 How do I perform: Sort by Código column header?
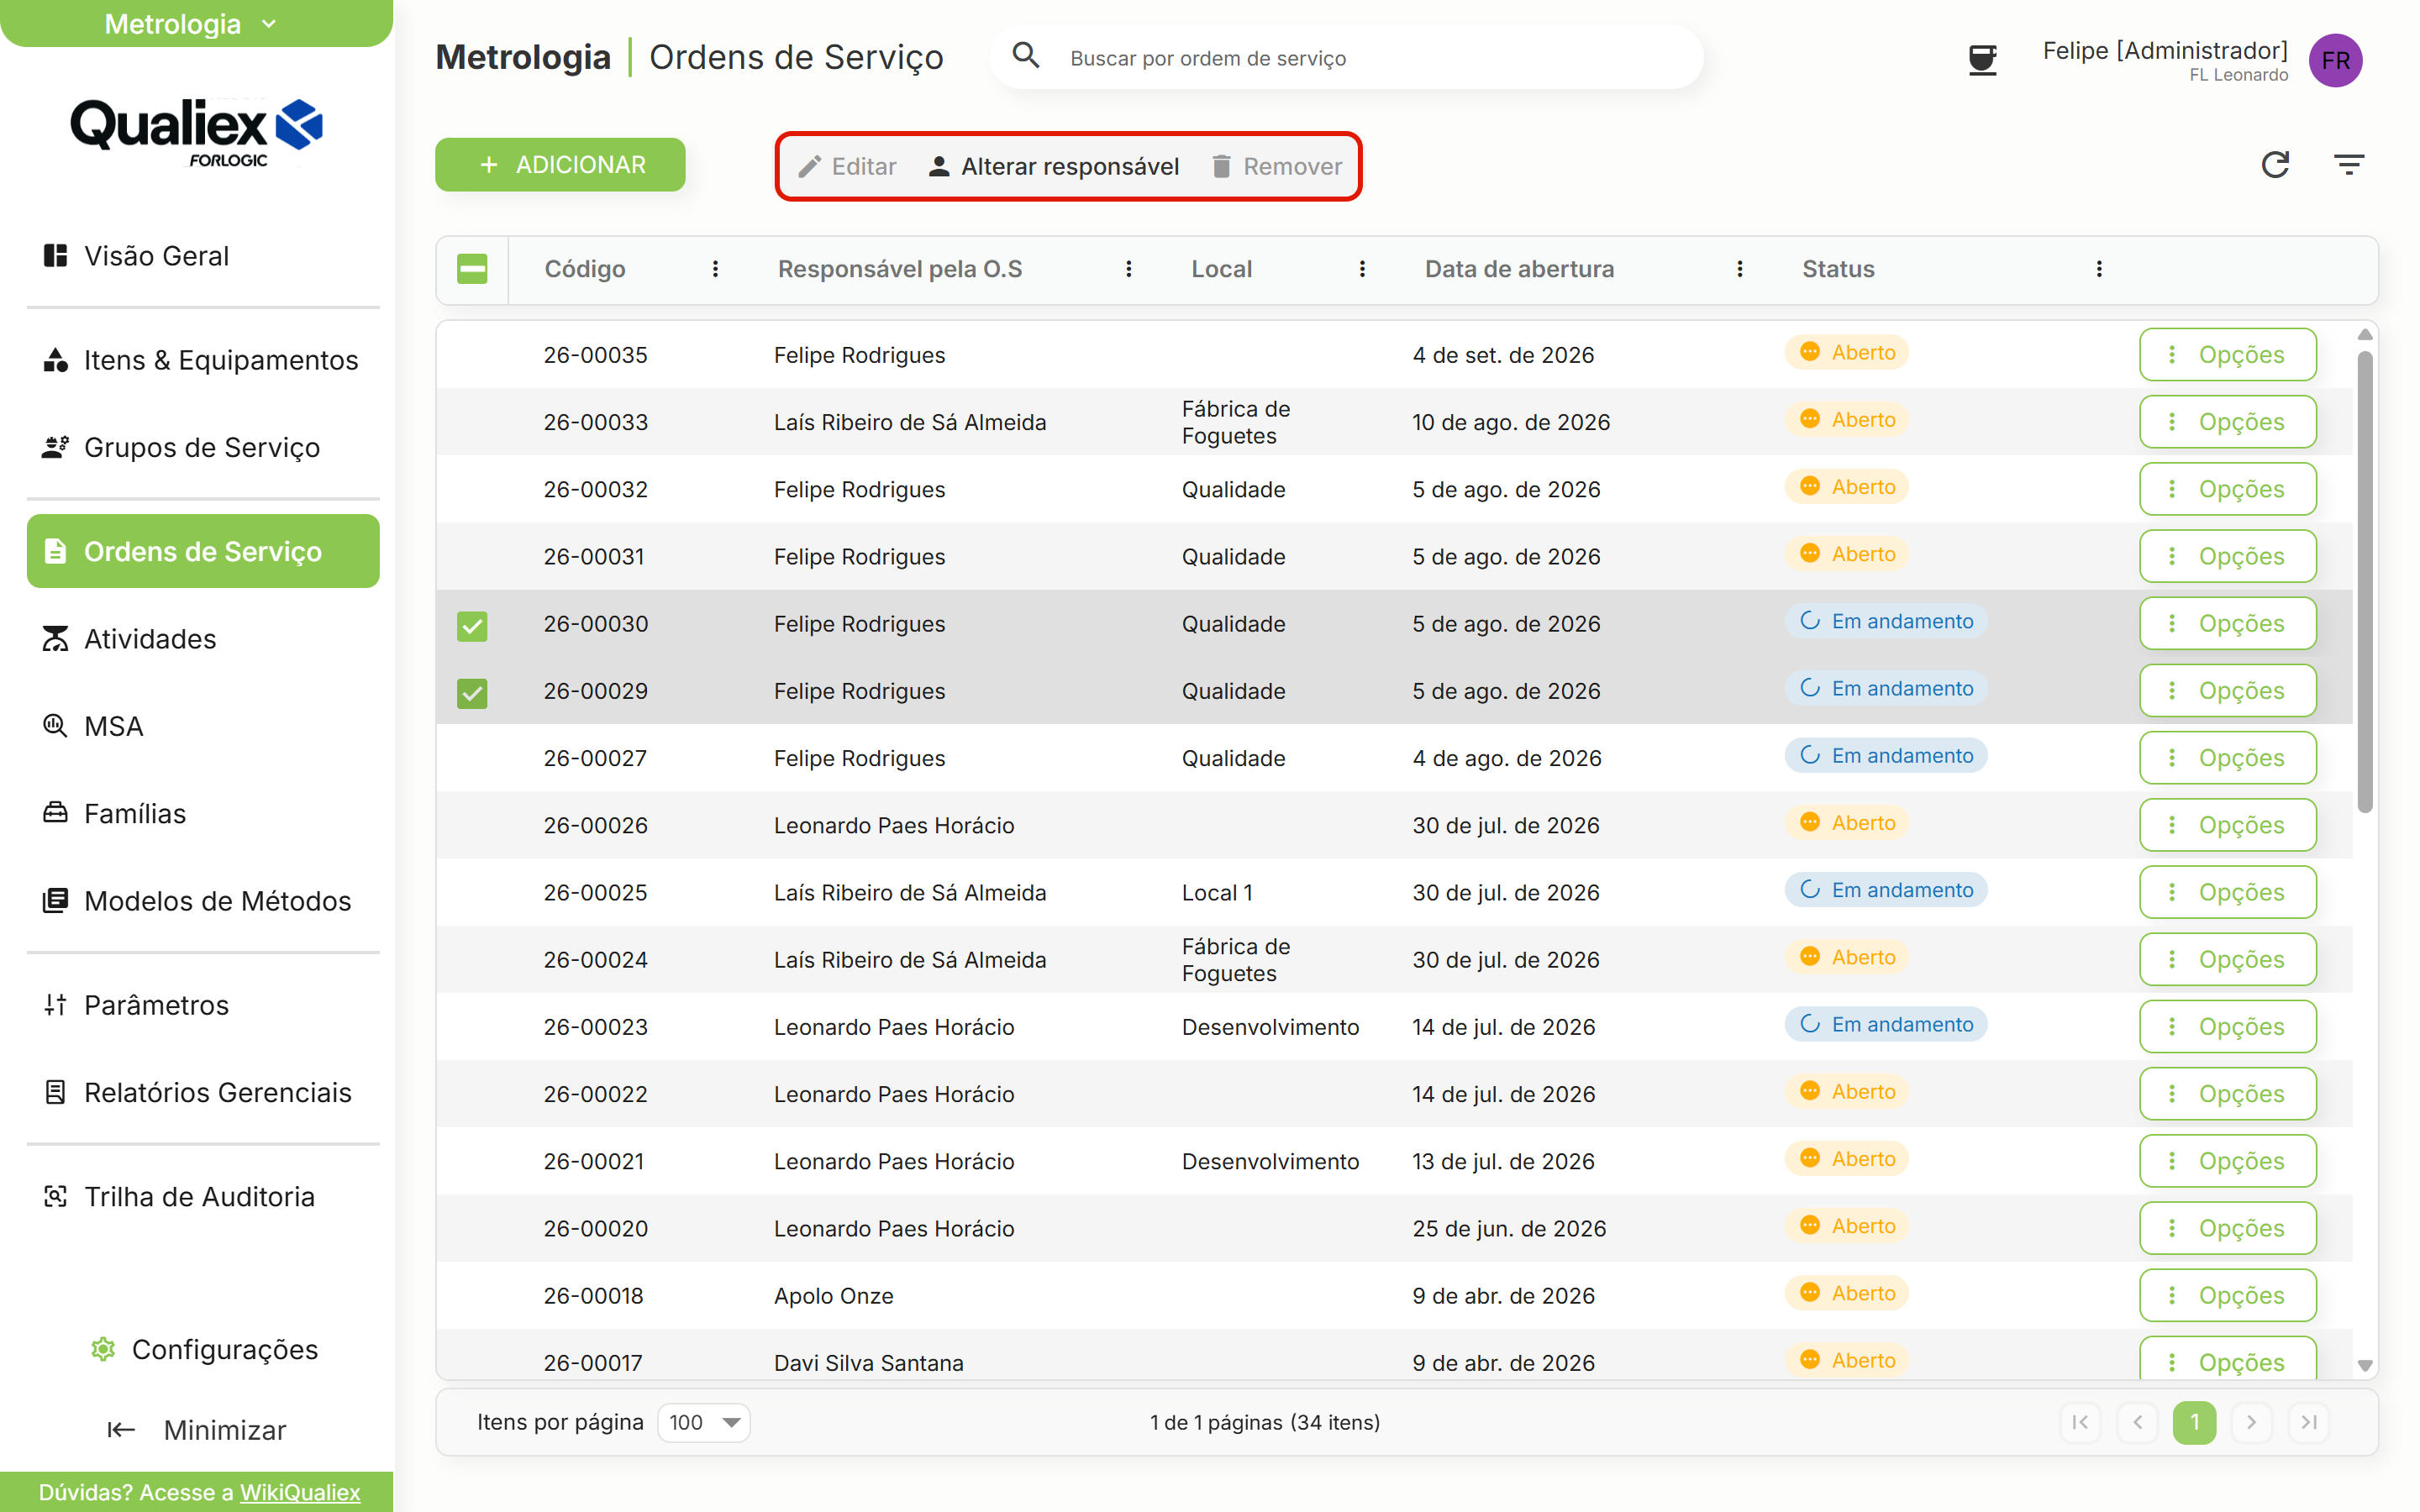pos(585,269)
